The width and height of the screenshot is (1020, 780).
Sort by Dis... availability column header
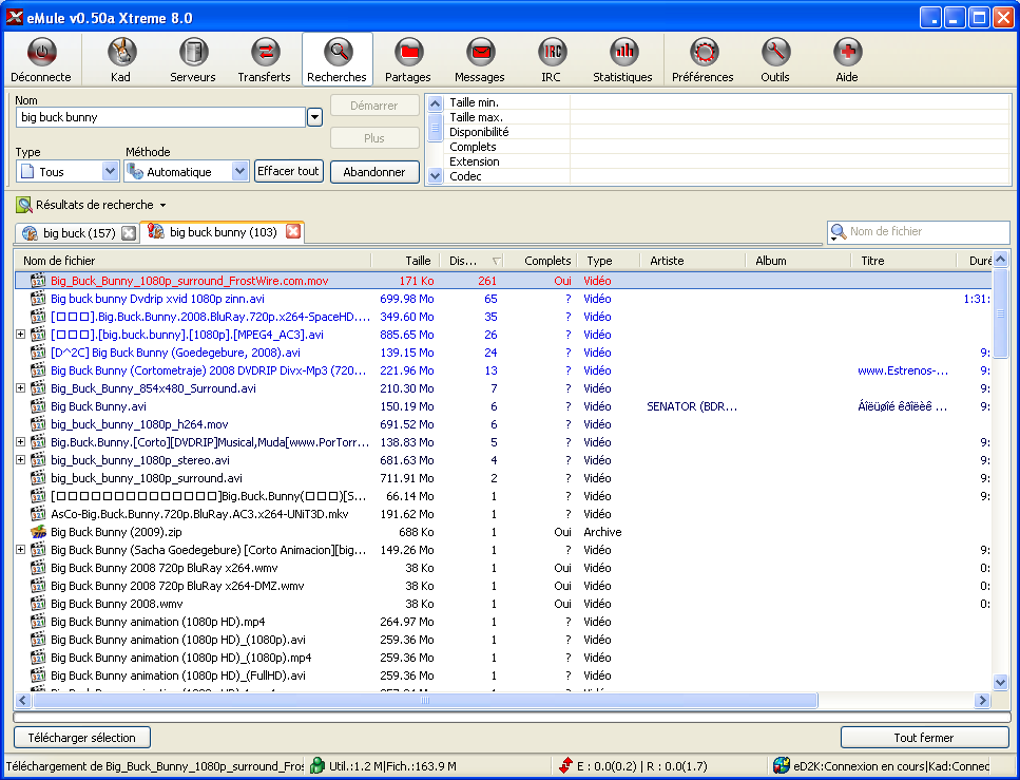pos(472,261)
